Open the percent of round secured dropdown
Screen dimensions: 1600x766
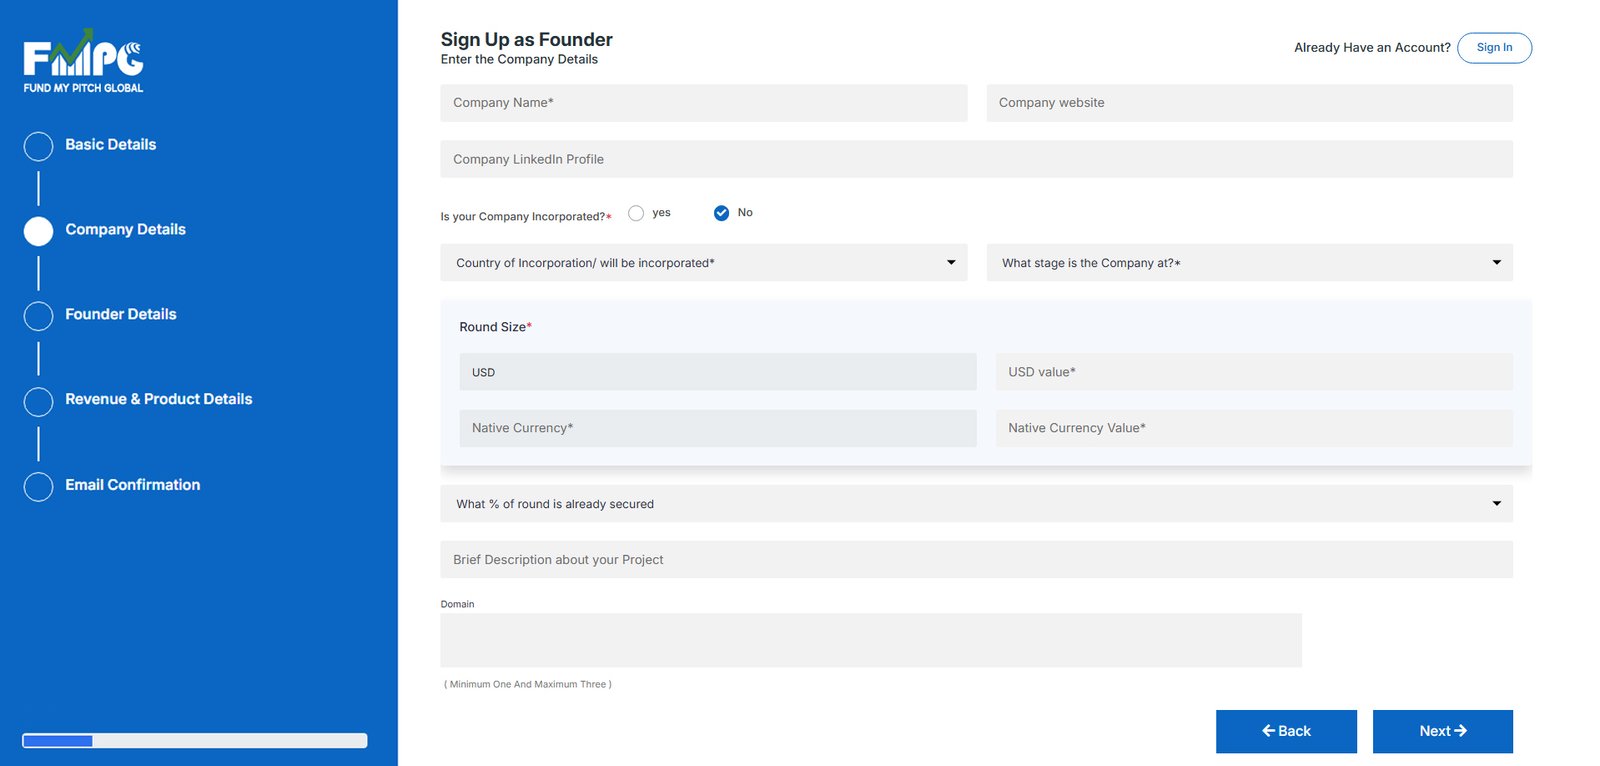click(976, 504)
